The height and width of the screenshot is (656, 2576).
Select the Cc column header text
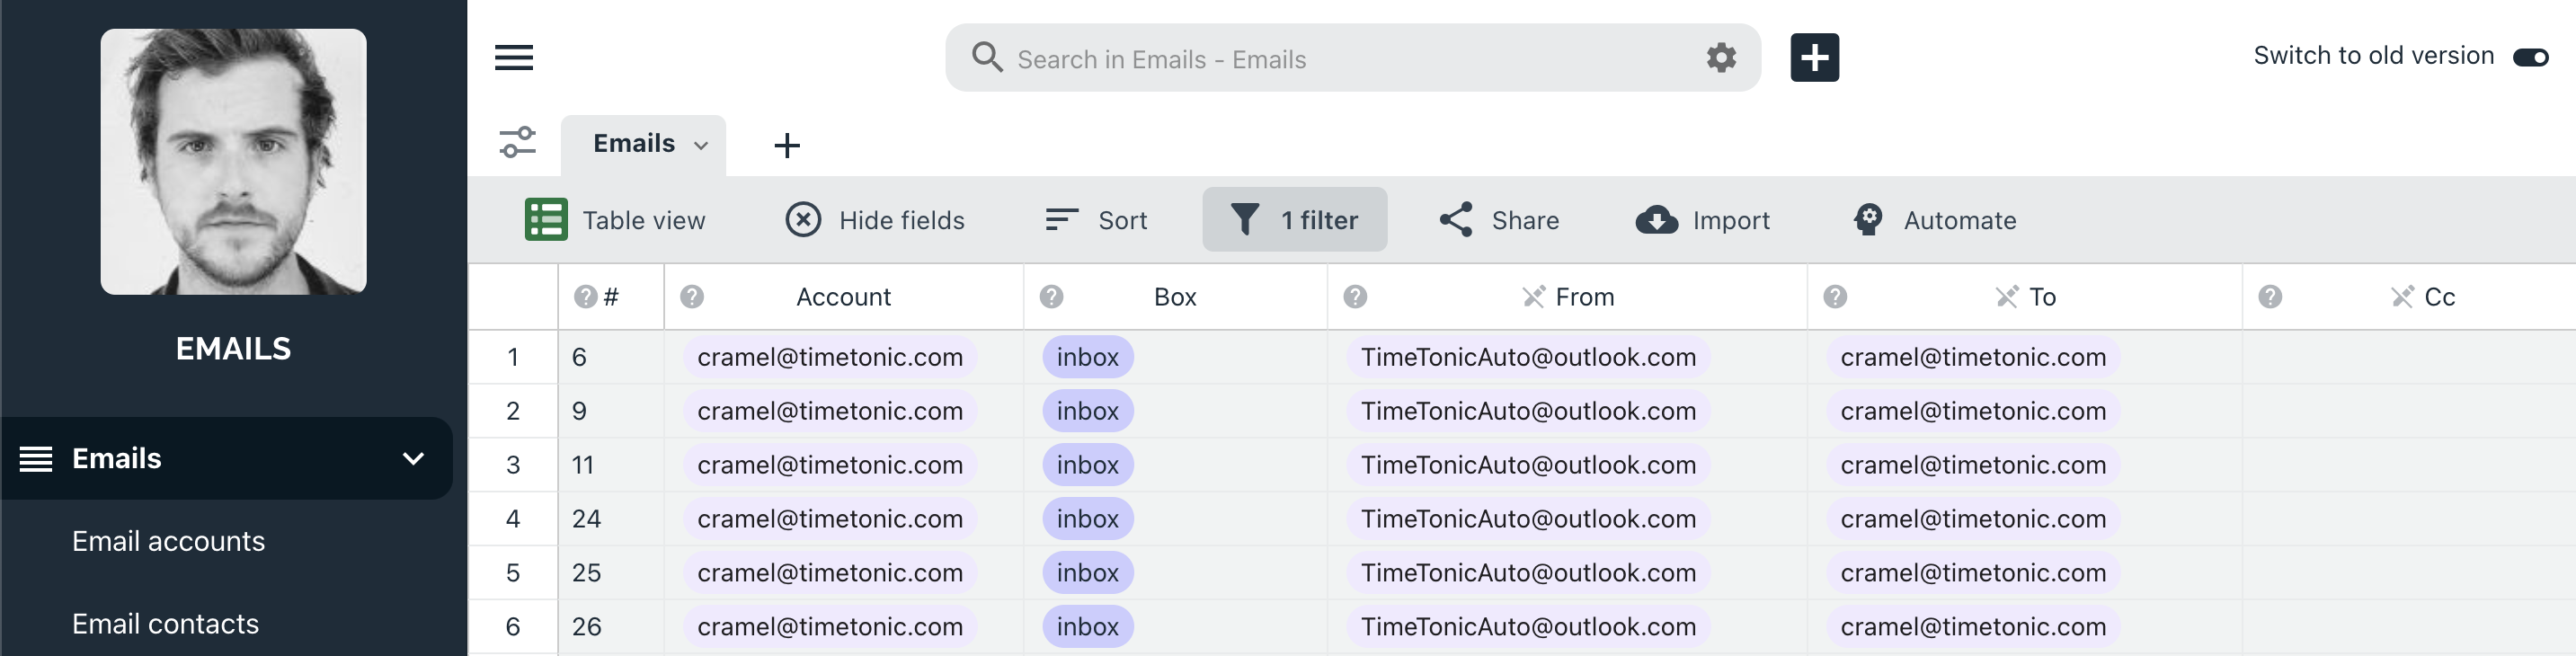(2440, 297)
